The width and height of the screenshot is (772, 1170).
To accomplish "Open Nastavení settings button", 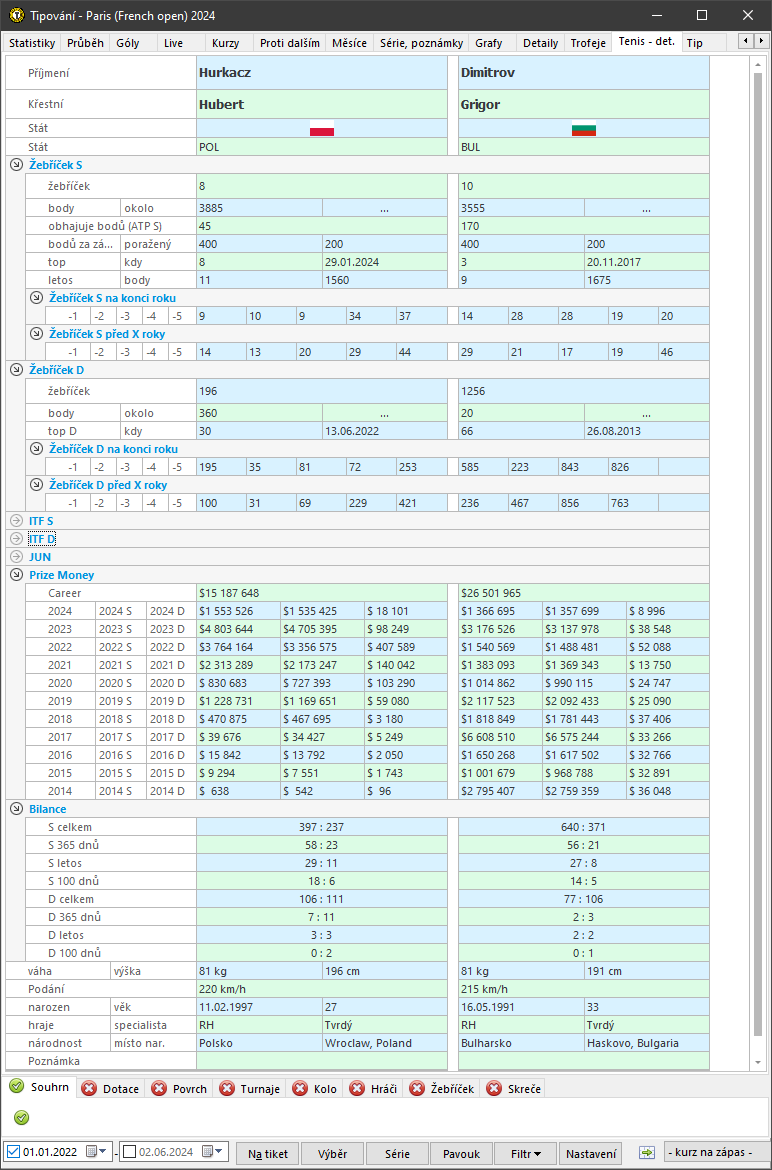I will [x=591, y=1153].
